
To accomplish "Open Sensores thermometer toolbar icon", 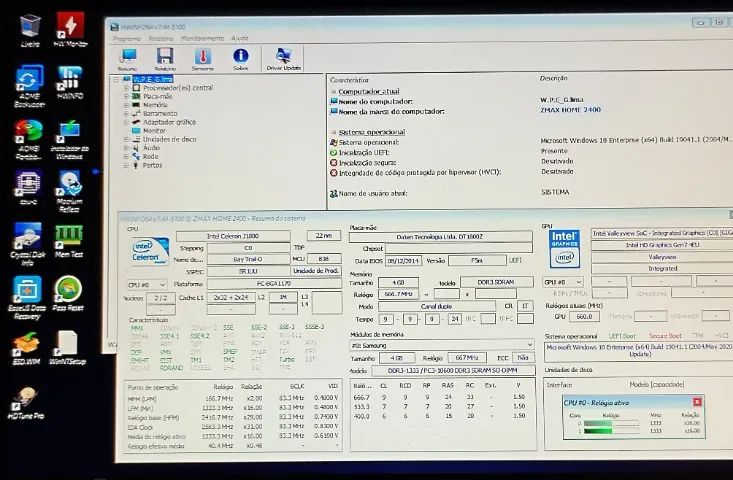I will pos(202,59).
